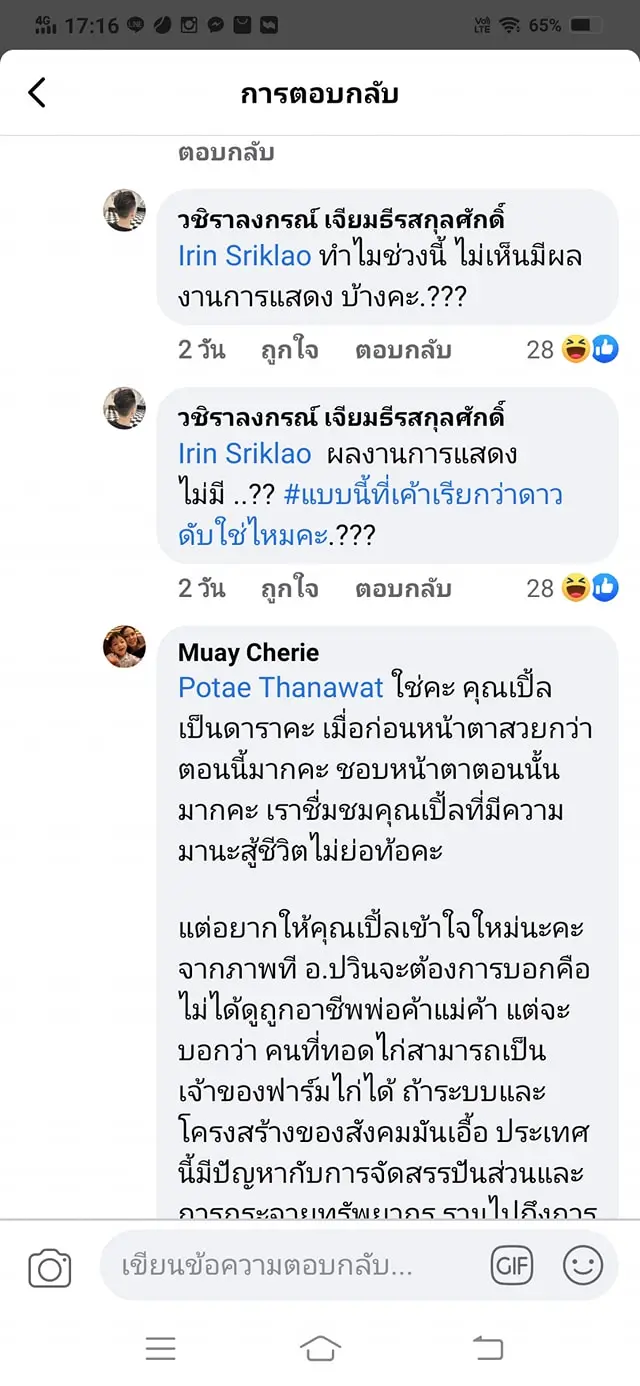The image size is (640, 1386).
Task: Reply to the first comment via ตอบกลับ
Action: [x=403, y=350]
